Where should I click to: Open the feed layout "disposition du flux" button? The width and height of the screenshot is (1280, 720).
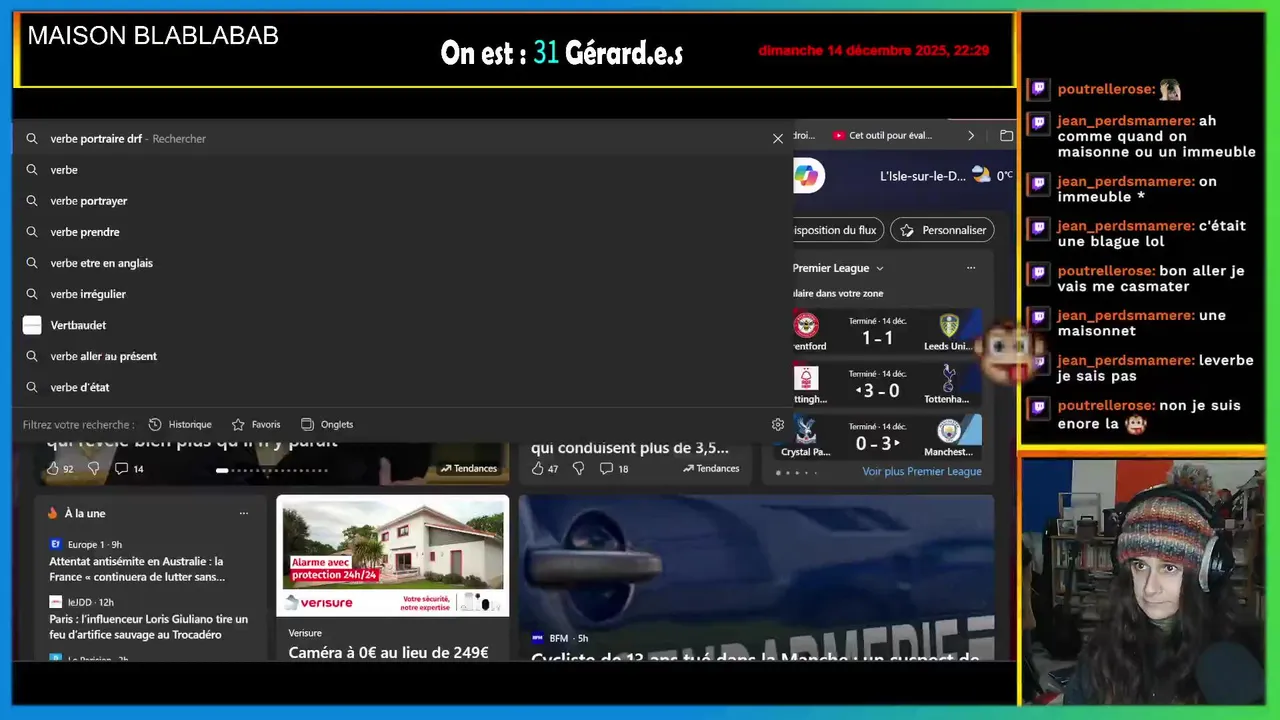(837, 230)
